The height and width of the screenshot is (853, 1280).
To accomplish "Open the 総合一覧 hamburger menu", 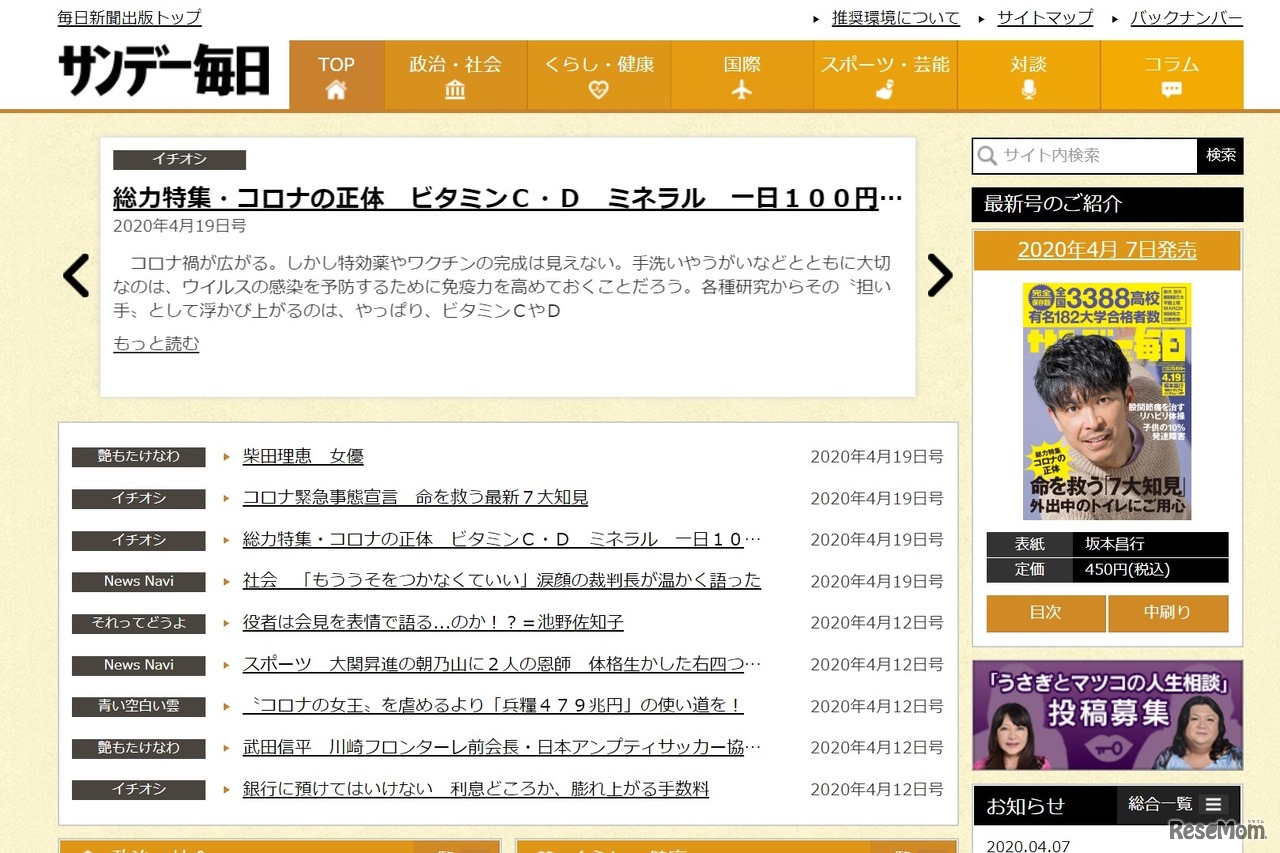I will click(1212, 804).
